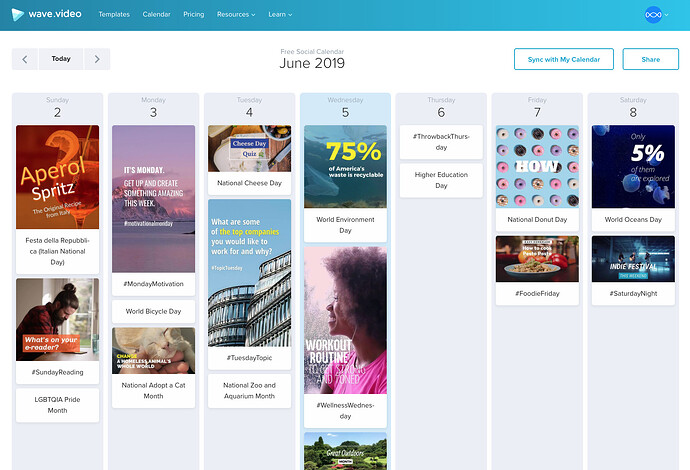This screenshot has height=470, width=690.
Task: Select the World Oceans Day 5% thumbnail
Action: 633,166
